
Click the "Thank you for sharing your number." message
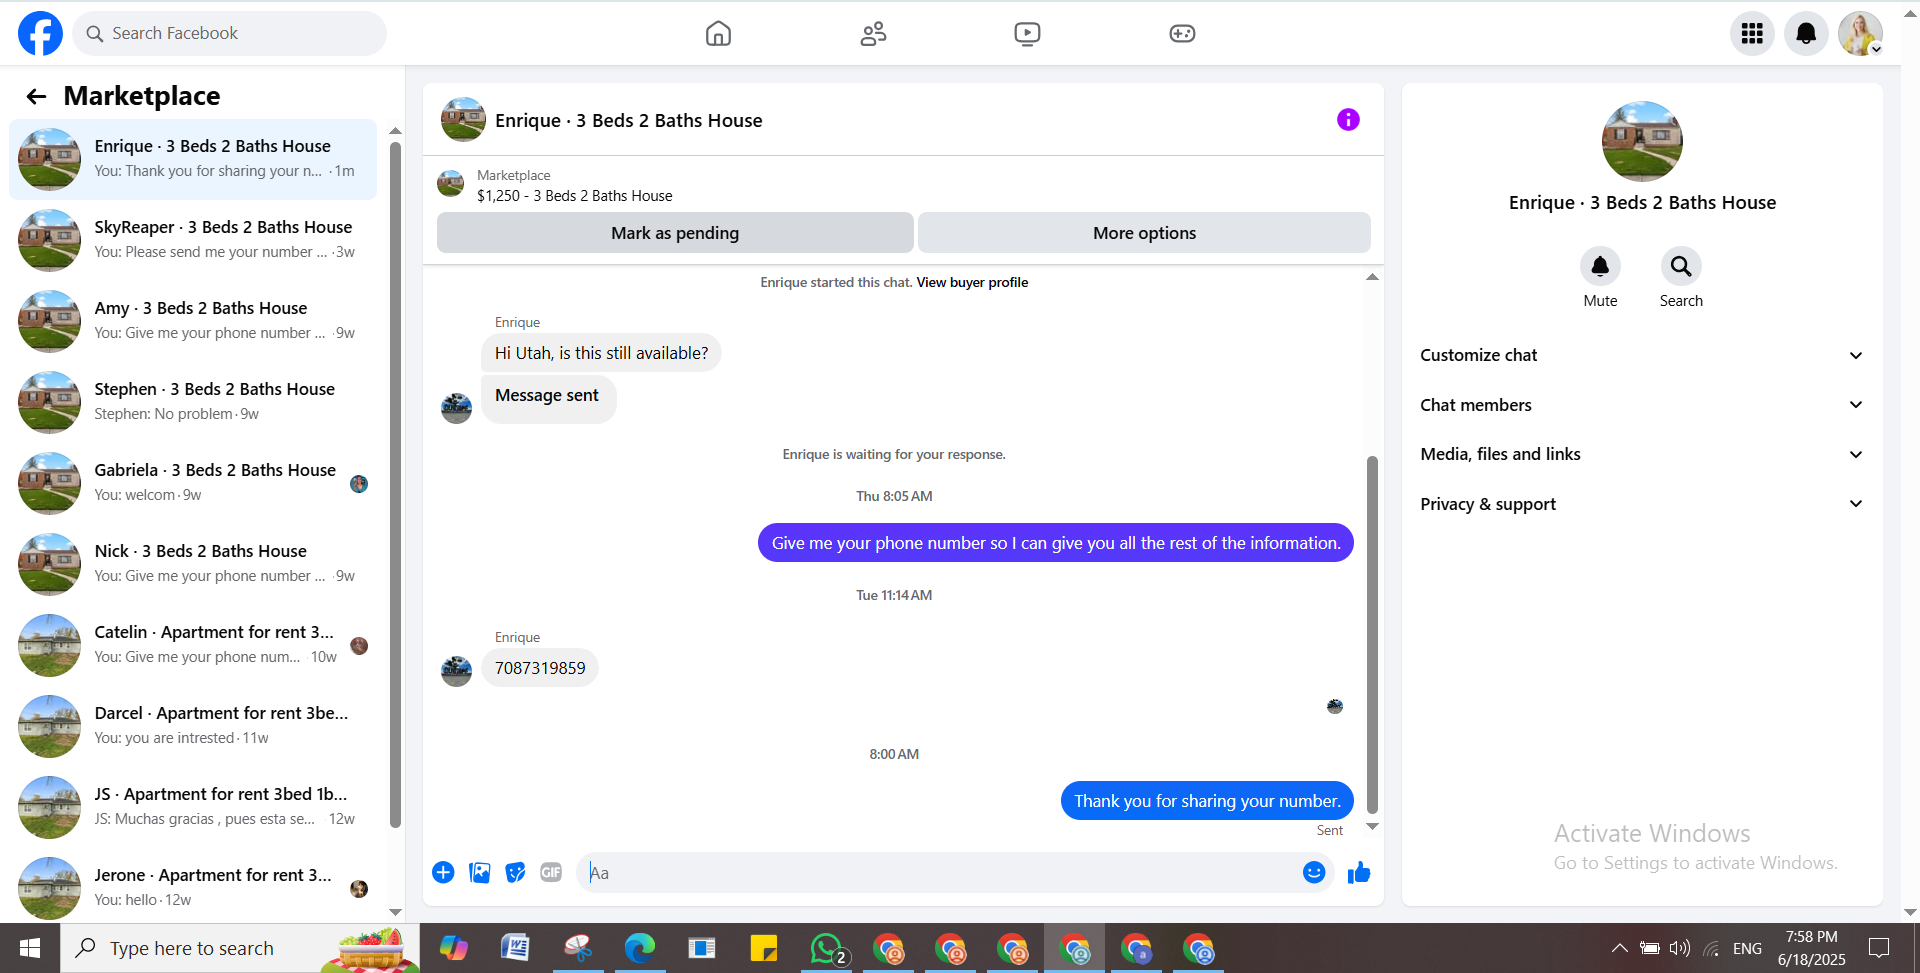(1207, 801)
